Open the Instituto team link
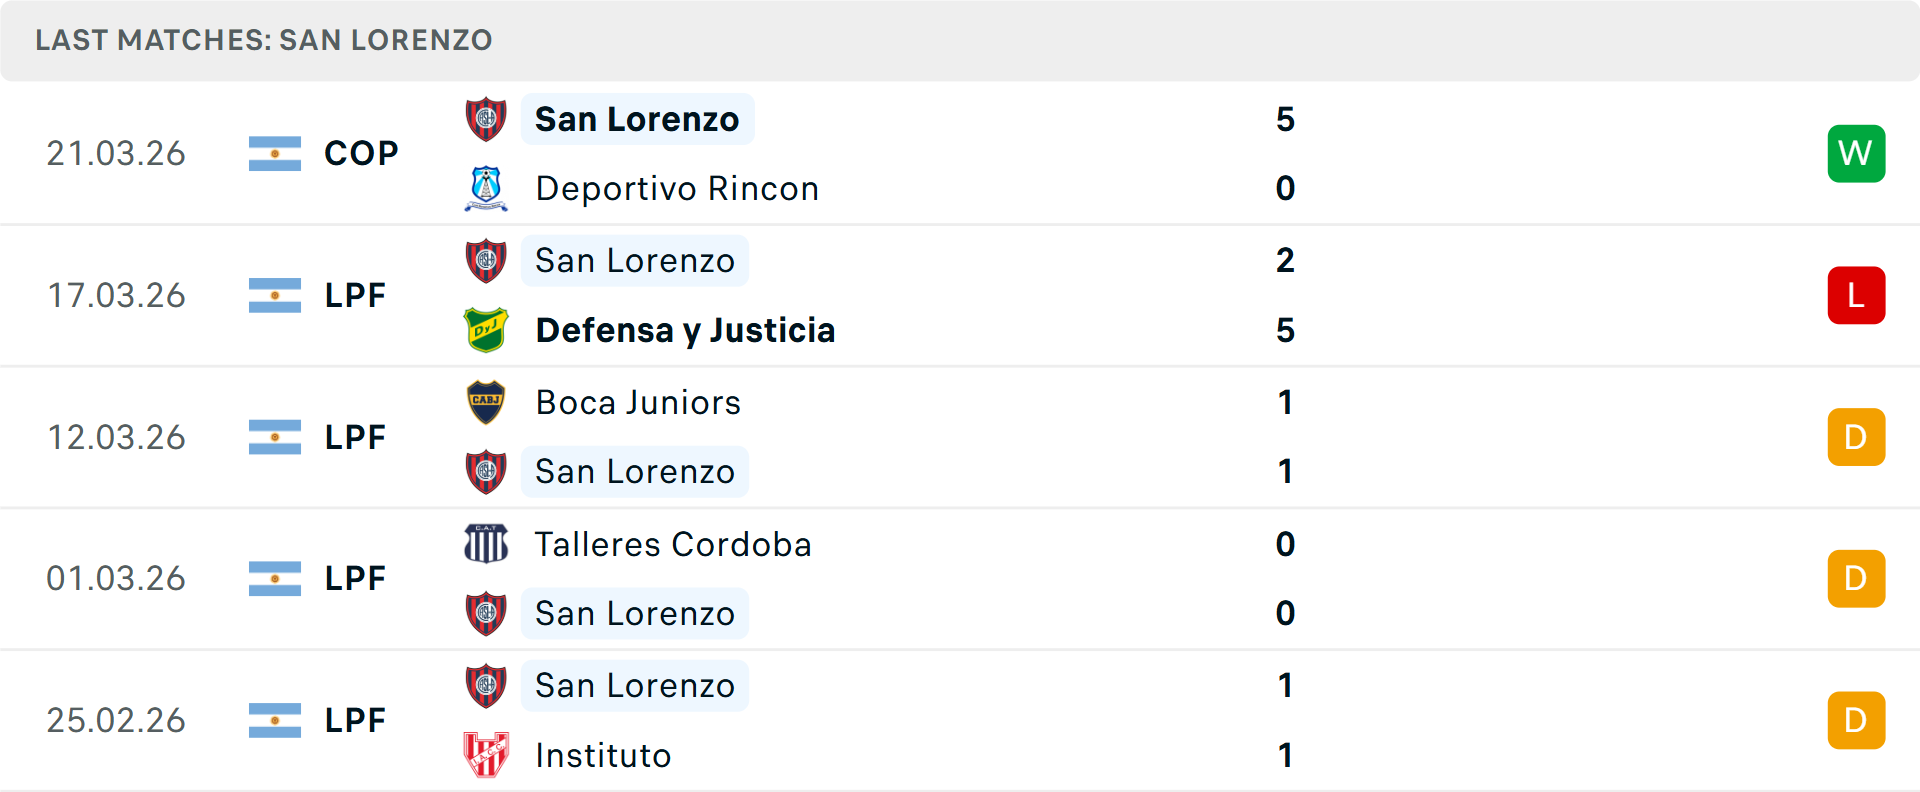The image size is (1920, 792). point(603,755)
